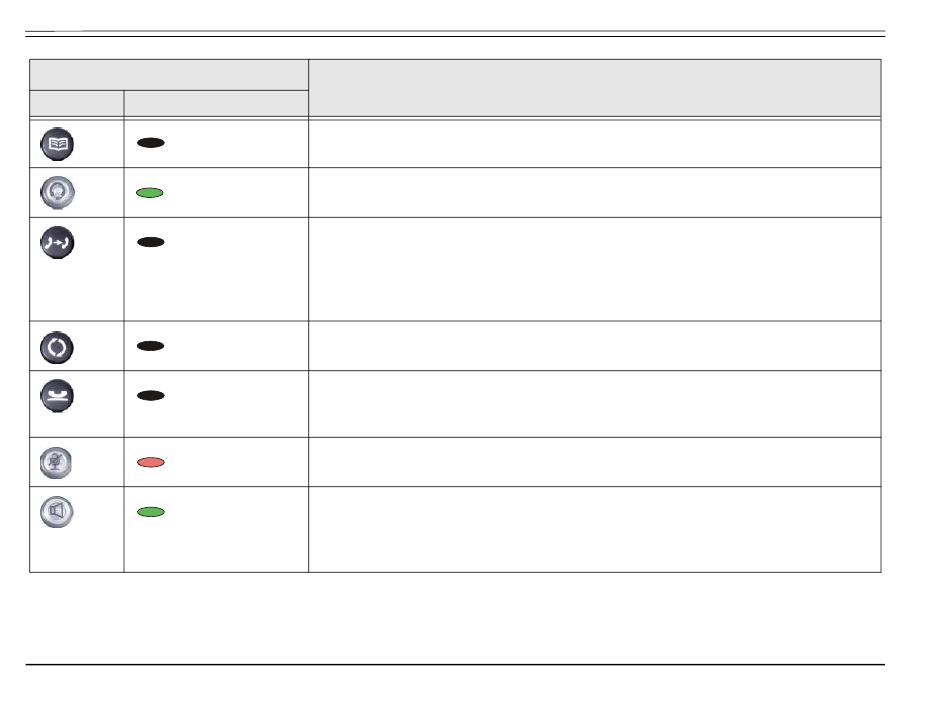Click the black LED beside the directory icon
The width and height of the screenshot is (950, 709).
click(151, 143)
